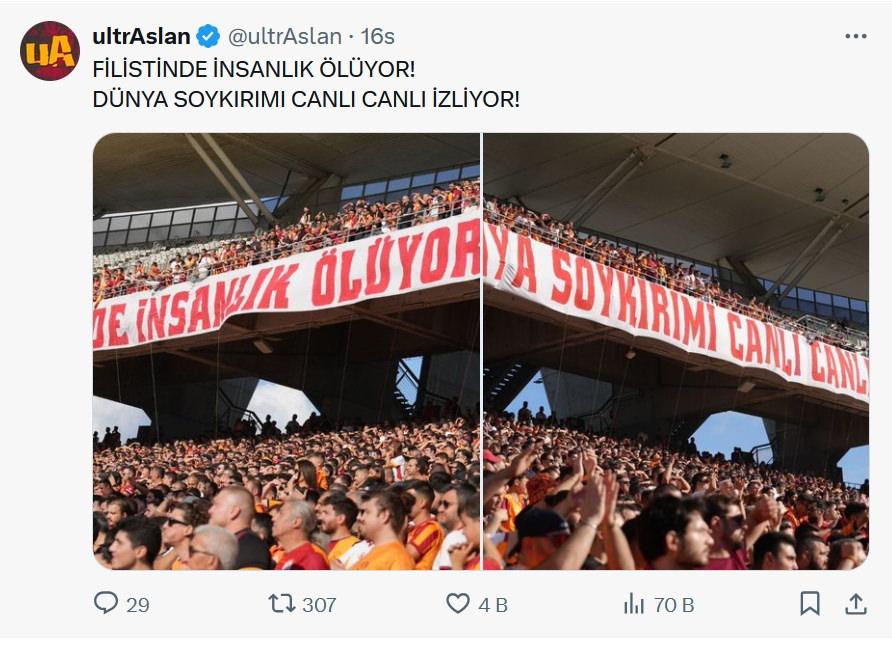Click the like count 4 B
The height and width of the screenshot is (645, 892).
click(493, 605)
